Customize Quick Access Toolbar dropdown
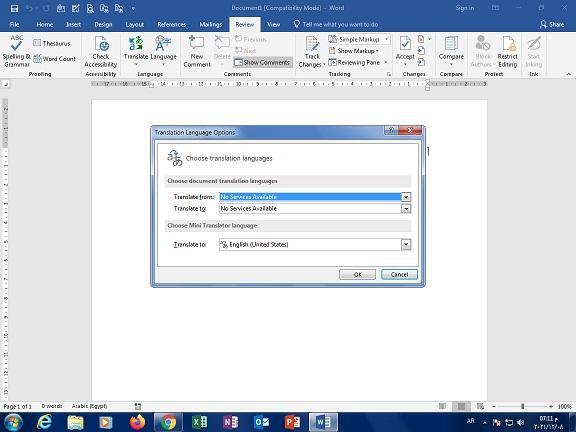 133,8
